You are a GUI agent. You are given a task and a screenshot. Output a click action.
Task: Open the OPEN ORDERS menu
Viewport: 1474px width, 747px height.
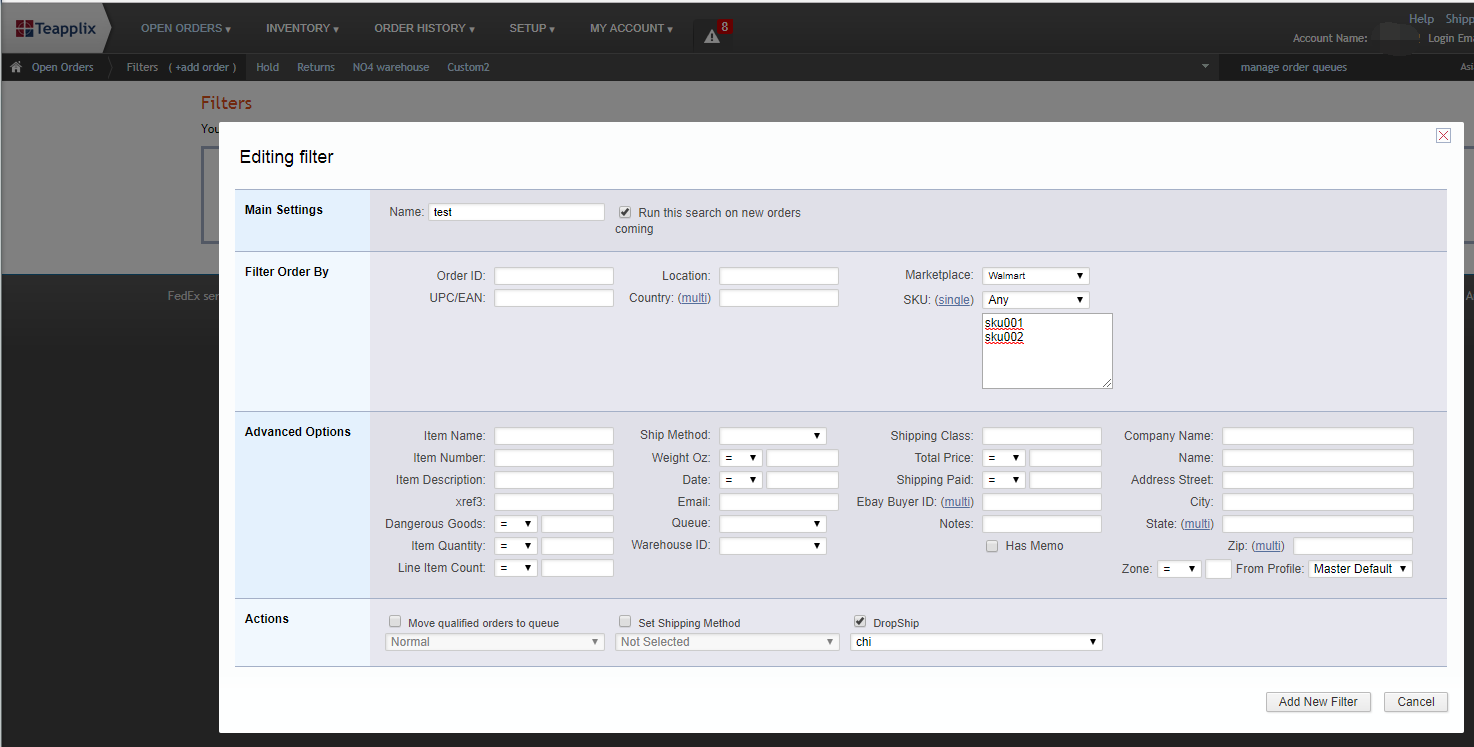[x=186, y=28]
